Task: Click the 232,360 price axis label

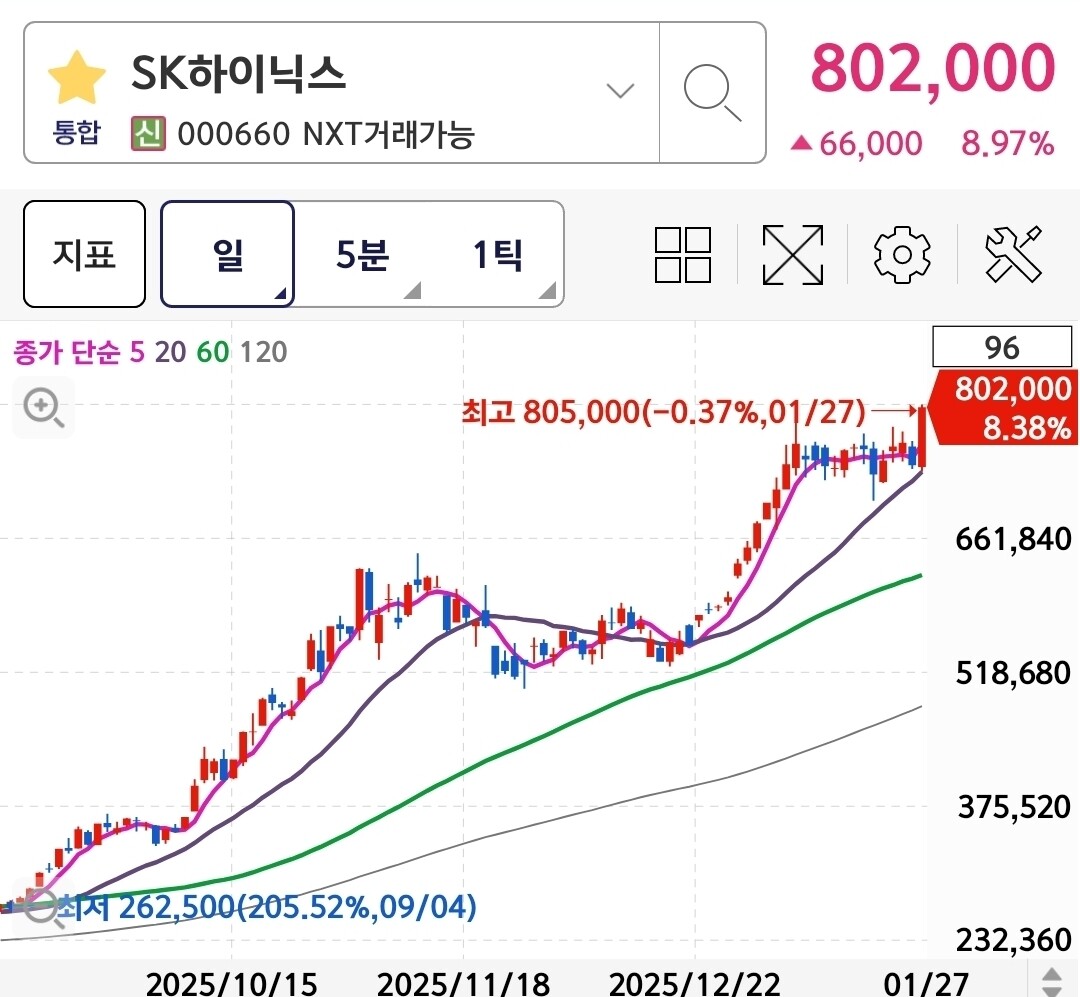Action: point(1013,940)
